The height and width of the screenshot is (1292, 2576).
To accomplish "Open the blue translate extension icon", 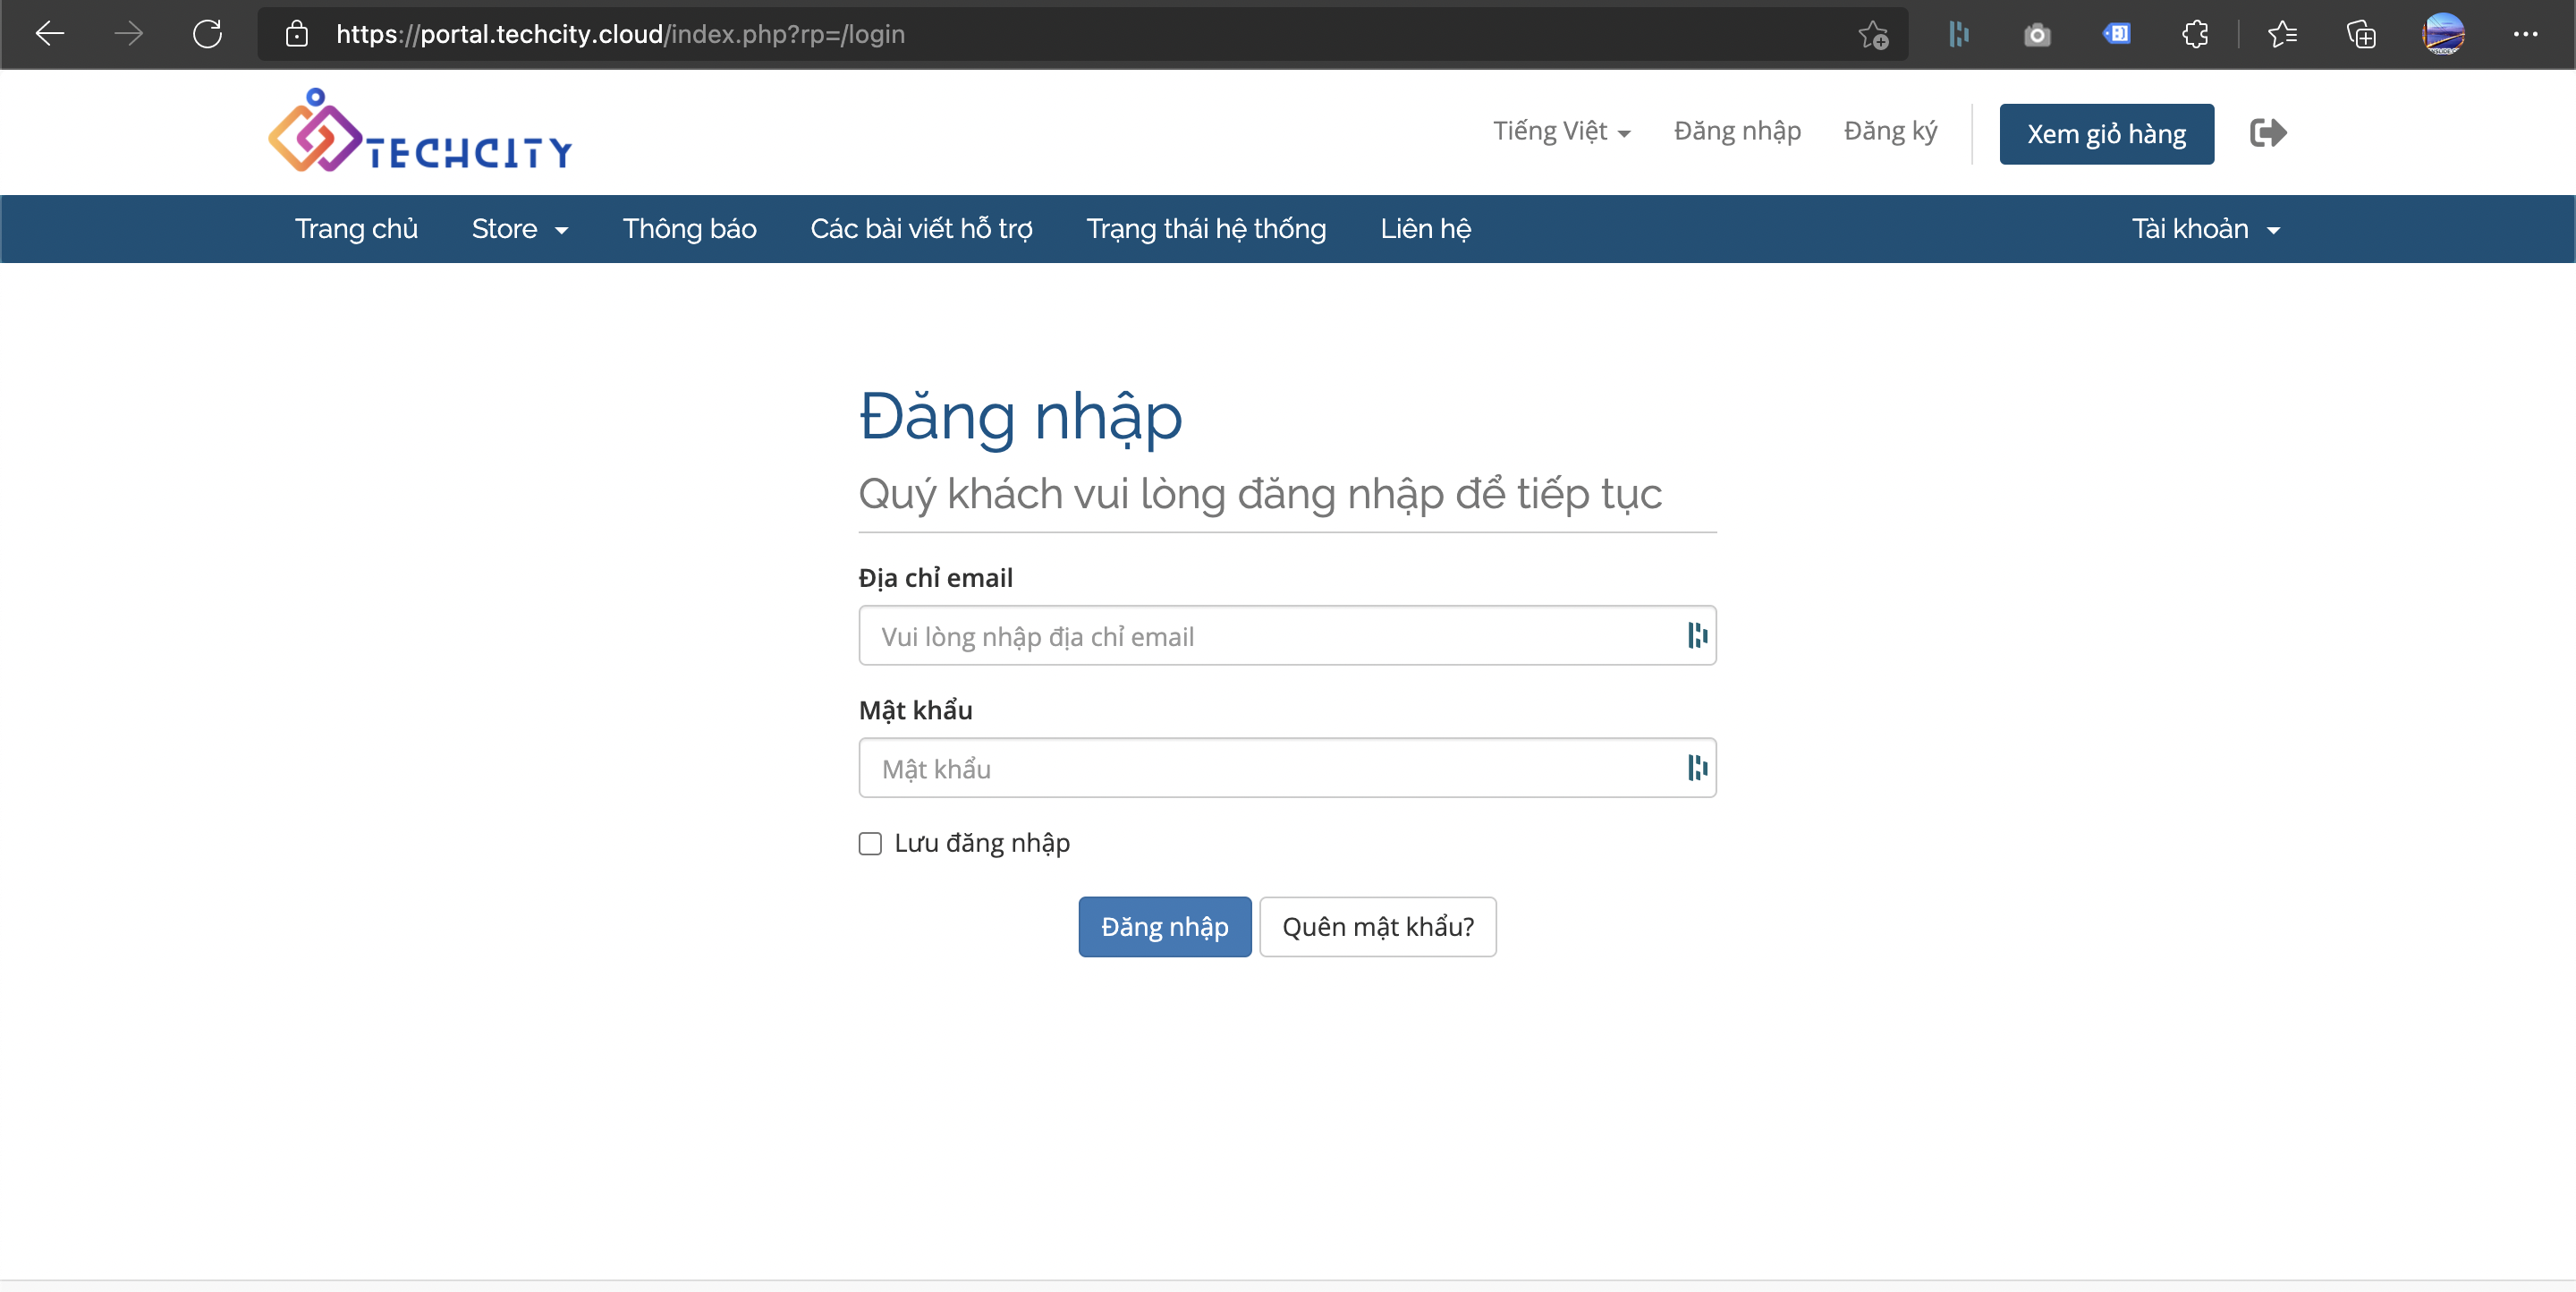I will coord(2116,34).
